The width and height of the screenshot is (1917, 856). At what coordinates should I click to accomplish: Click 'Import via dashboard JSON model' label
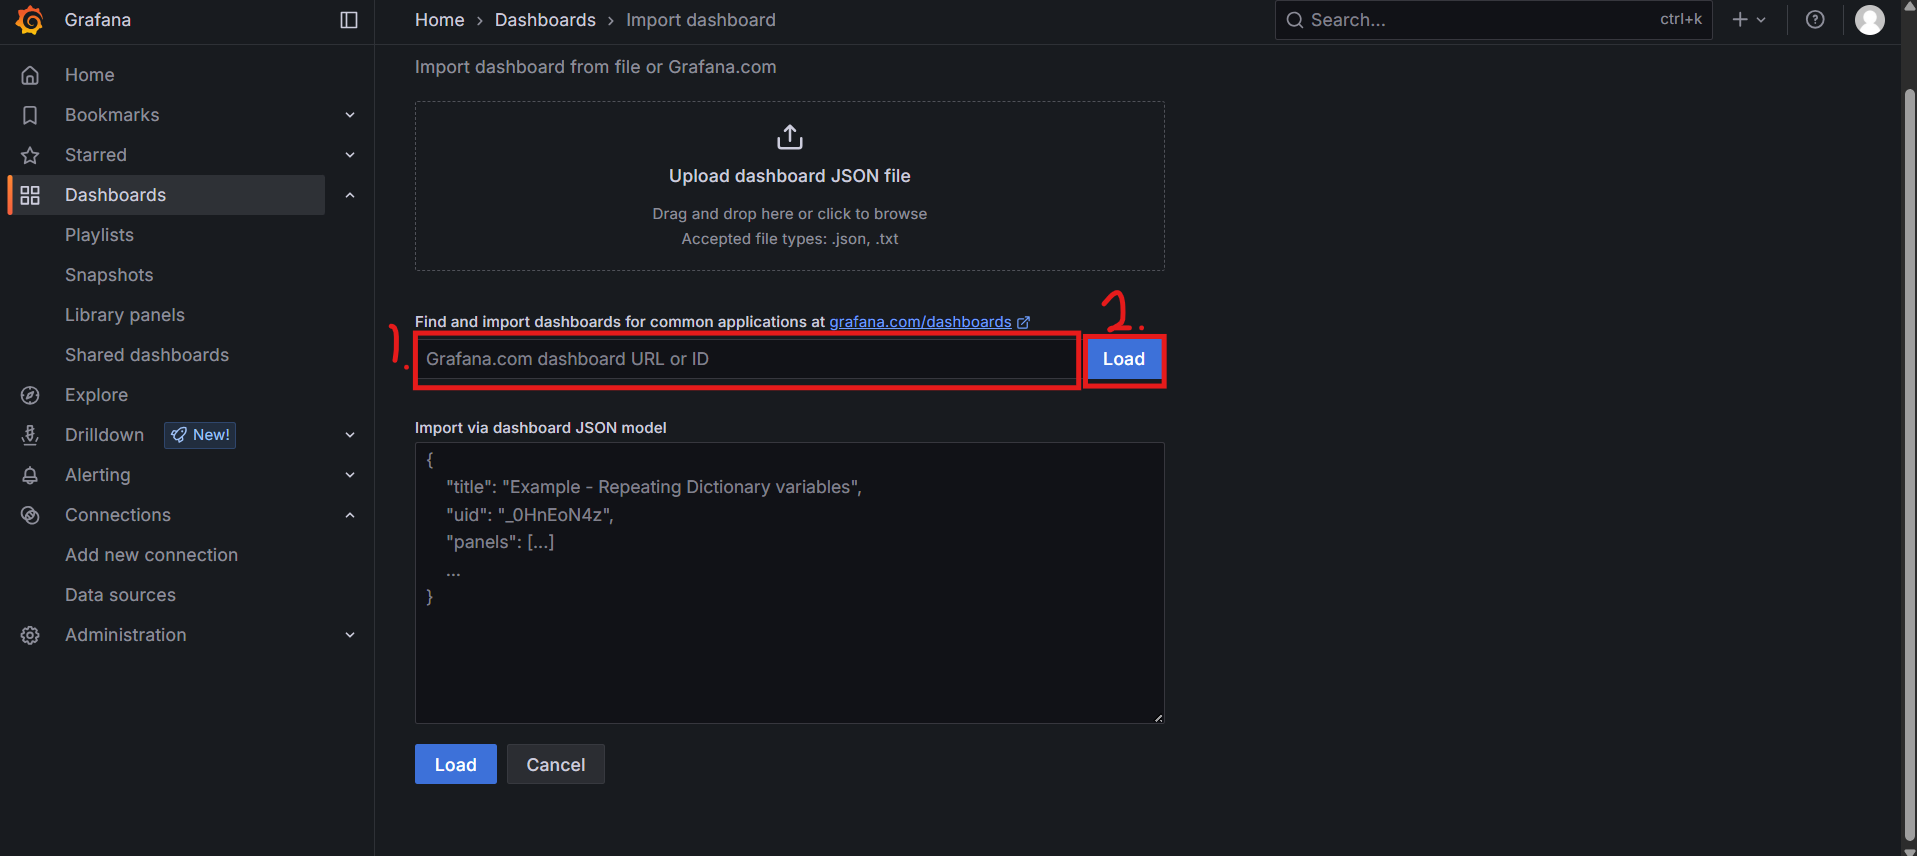pyautogui.click(x=541, y=428)
